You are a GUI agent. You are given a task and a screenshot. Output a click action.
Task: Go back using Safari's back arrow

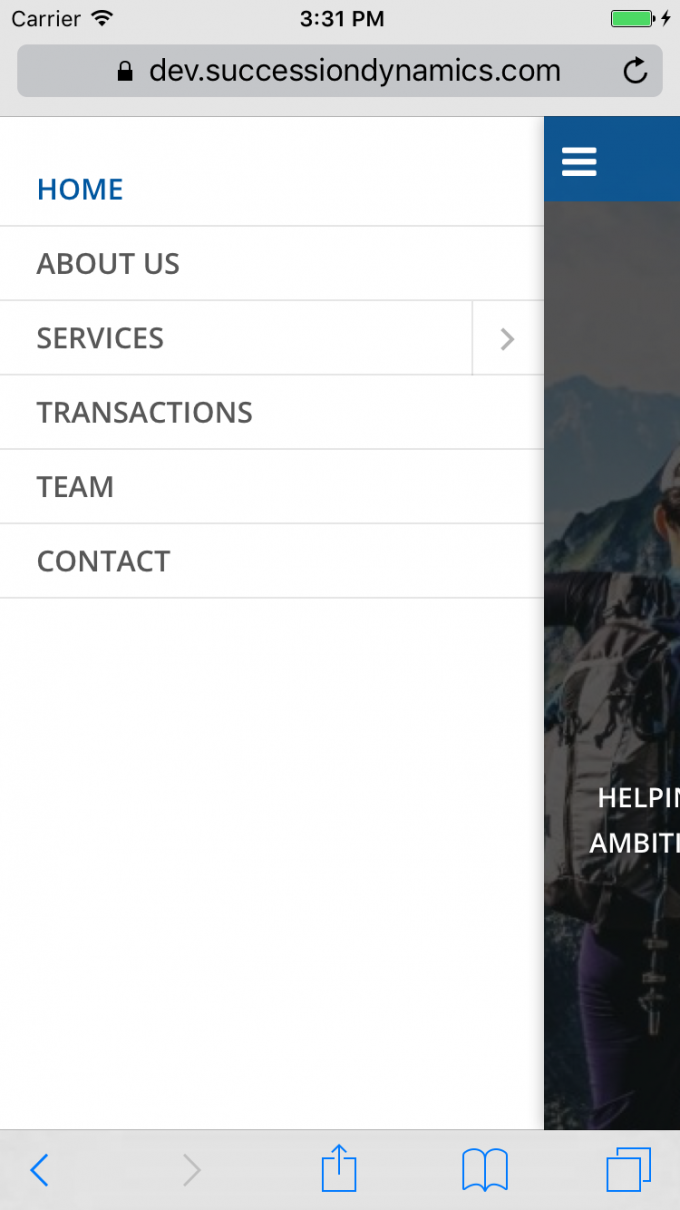(x=39, y=1169)
